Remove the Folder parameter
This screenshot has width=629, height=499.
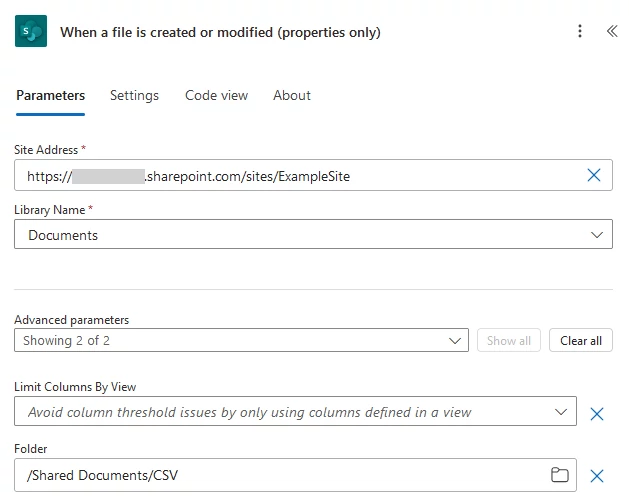pos(597,476)
